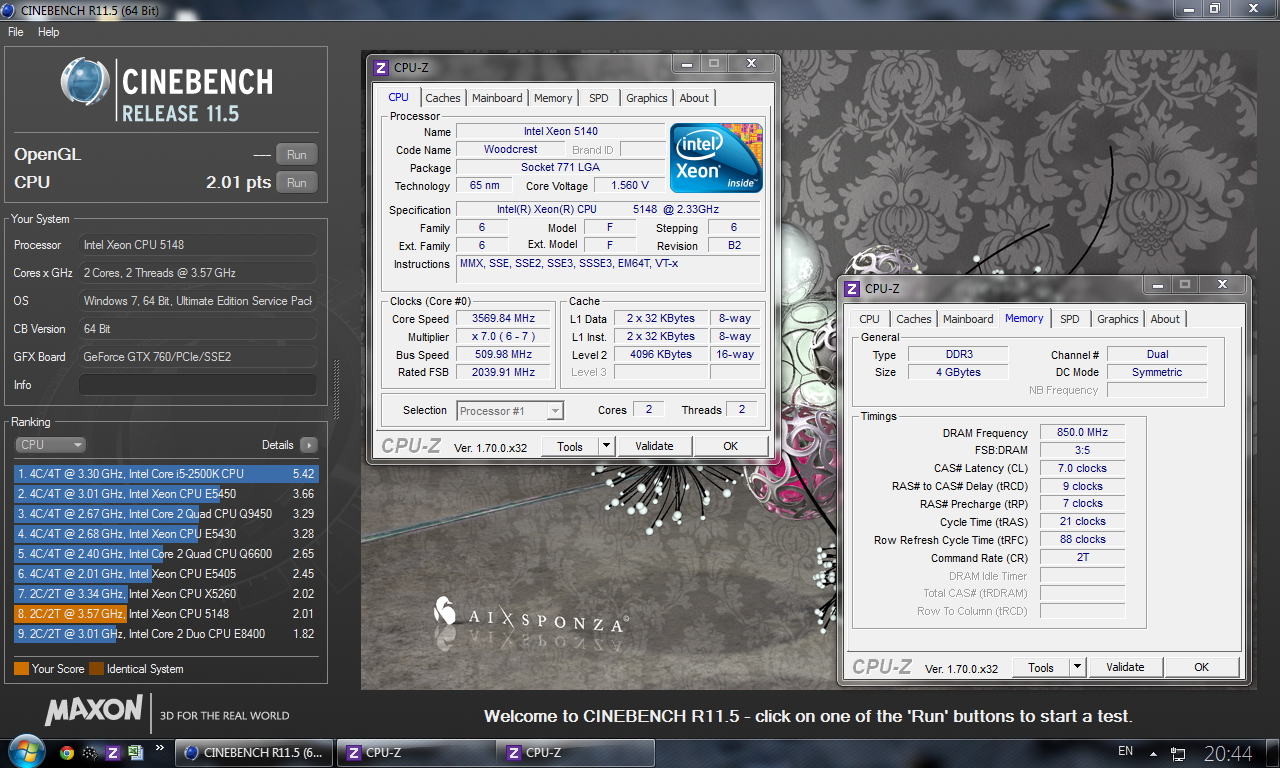Run the OpenGL benchmark

pos(297,155)
